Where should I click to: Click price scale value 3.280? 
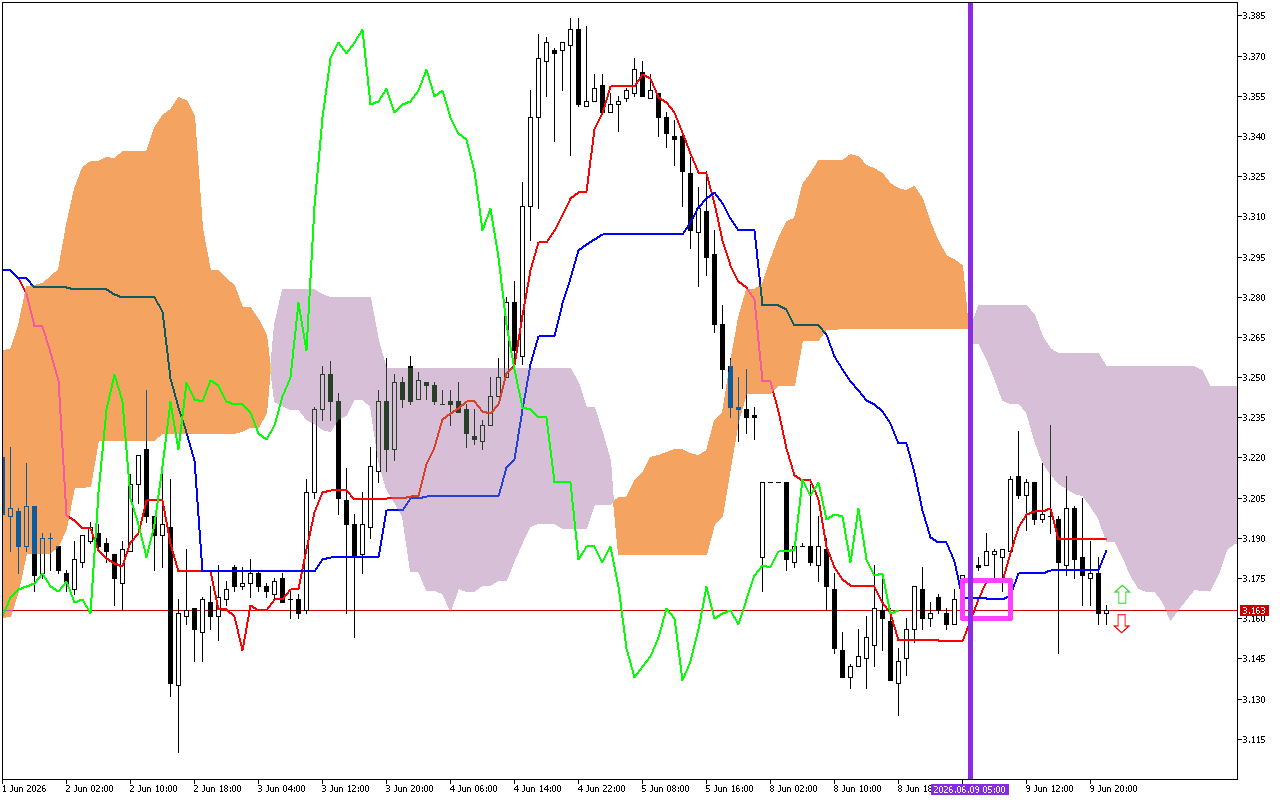point(1254,297)
